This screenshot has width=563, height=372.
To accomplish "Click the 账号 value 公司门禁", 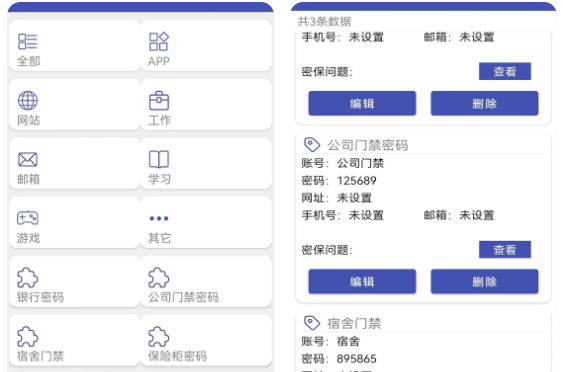I will point(360,163).
